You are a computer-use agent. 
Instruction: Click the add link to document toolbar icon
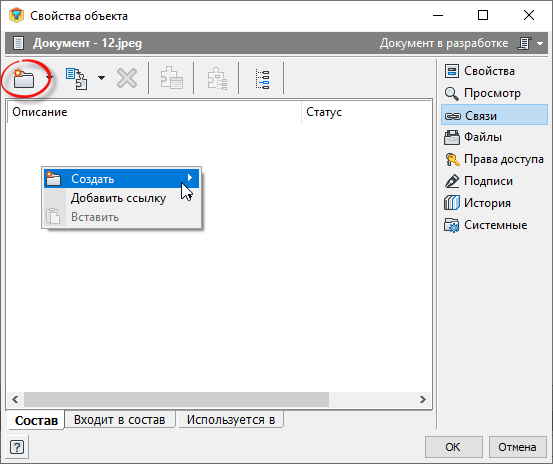77,78
